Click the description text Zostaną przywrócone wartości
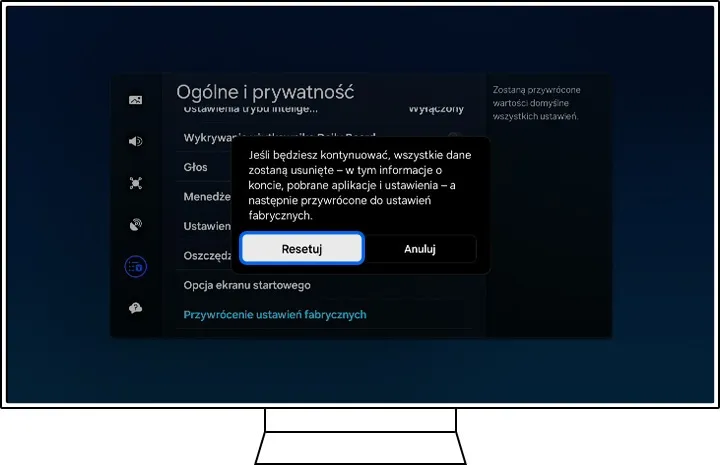The width and height of the screenshot is (720, 465). point(536,103)
